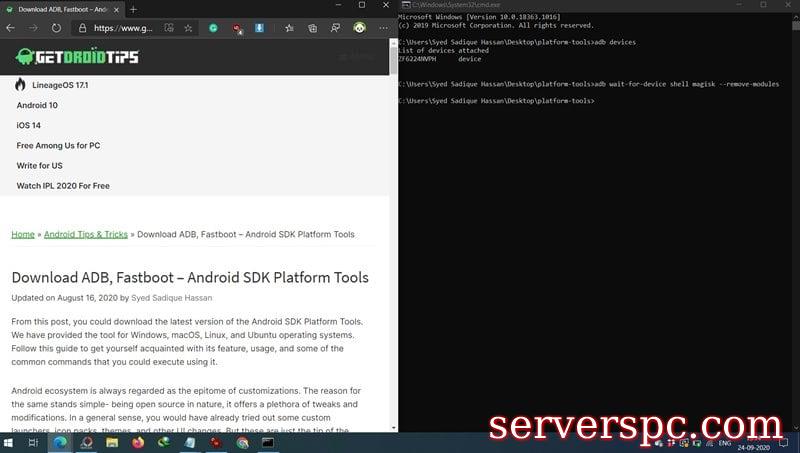Open iOS 14 menu entry
This screenshot has width=800, height=453.
point(29,125)
